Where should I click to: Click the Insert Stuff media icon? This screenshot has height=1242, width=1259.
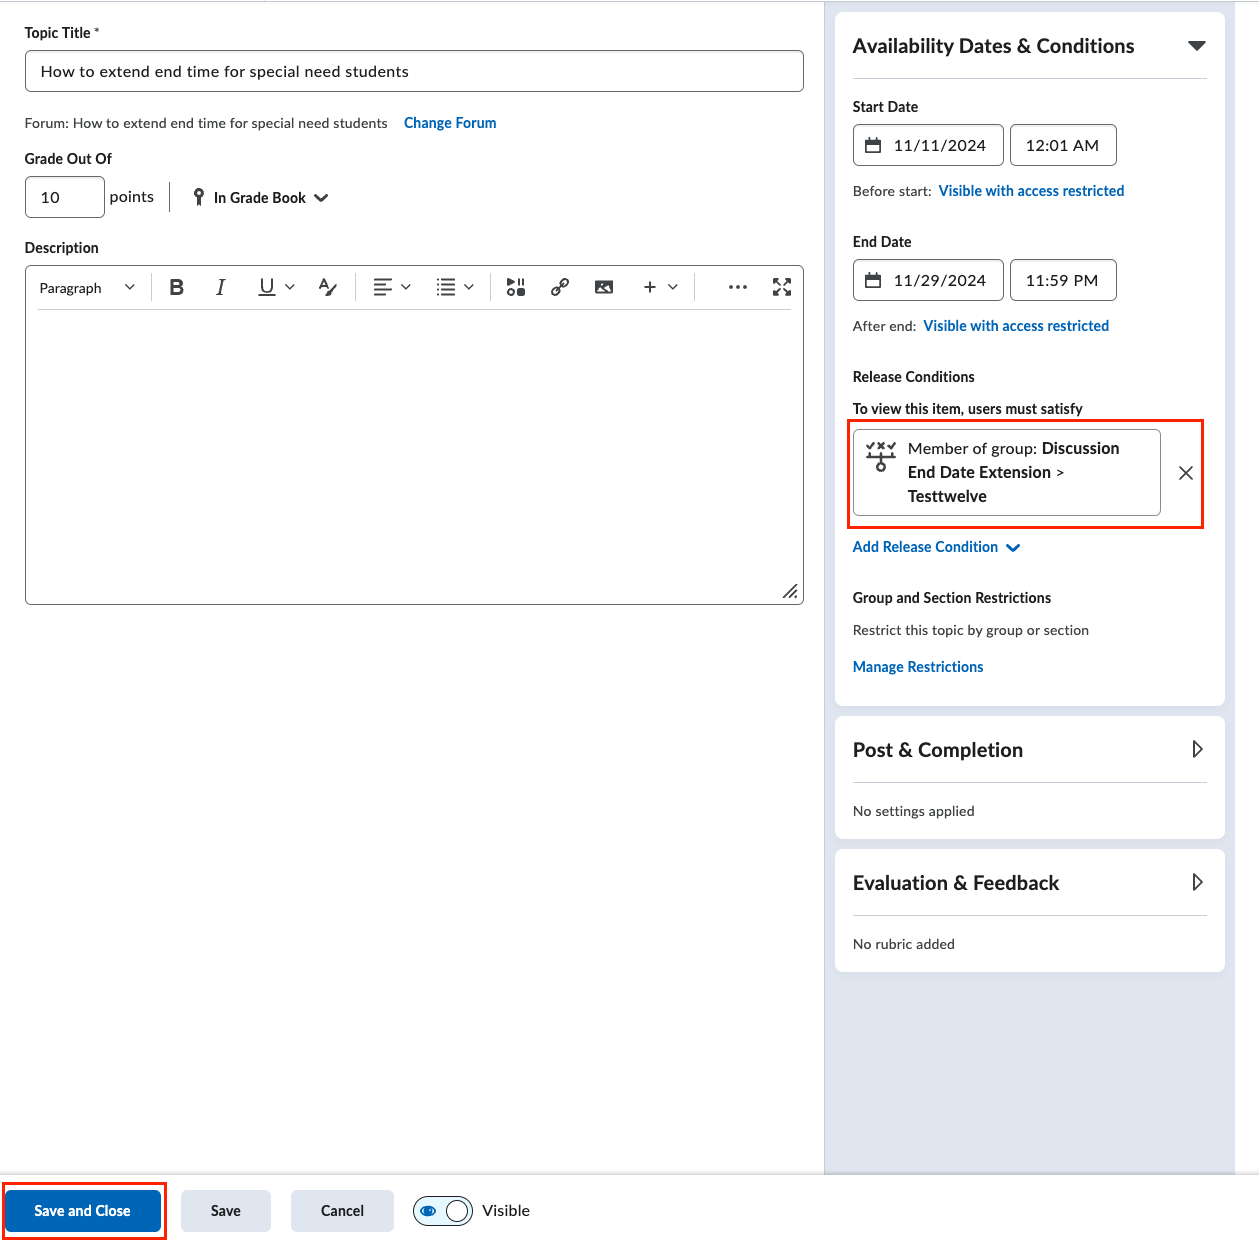516,288
